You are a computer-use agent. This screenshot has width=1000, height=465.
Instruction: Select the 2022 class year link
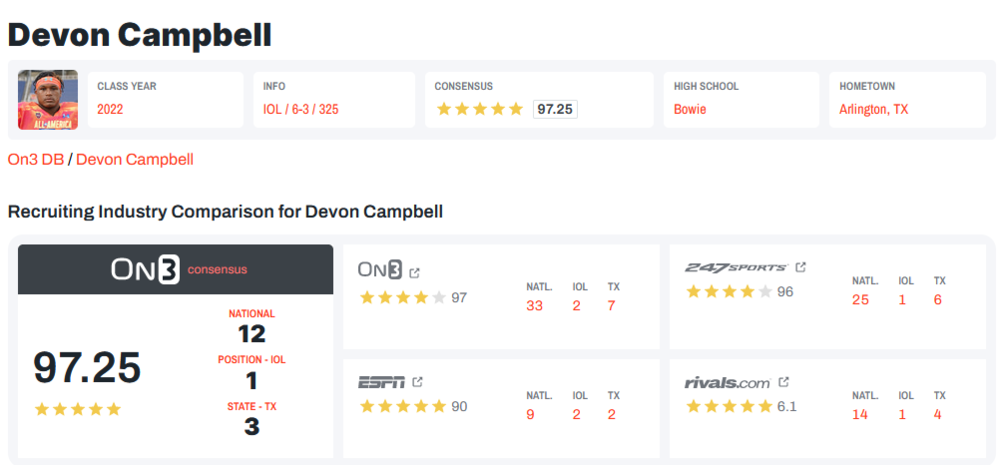(110, 109)
